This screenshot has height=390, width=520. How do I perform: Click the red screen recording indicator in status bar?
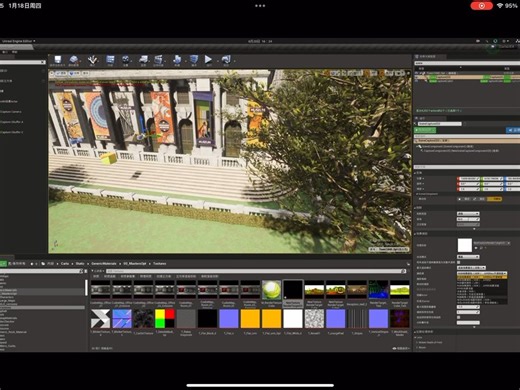(481, 6)
